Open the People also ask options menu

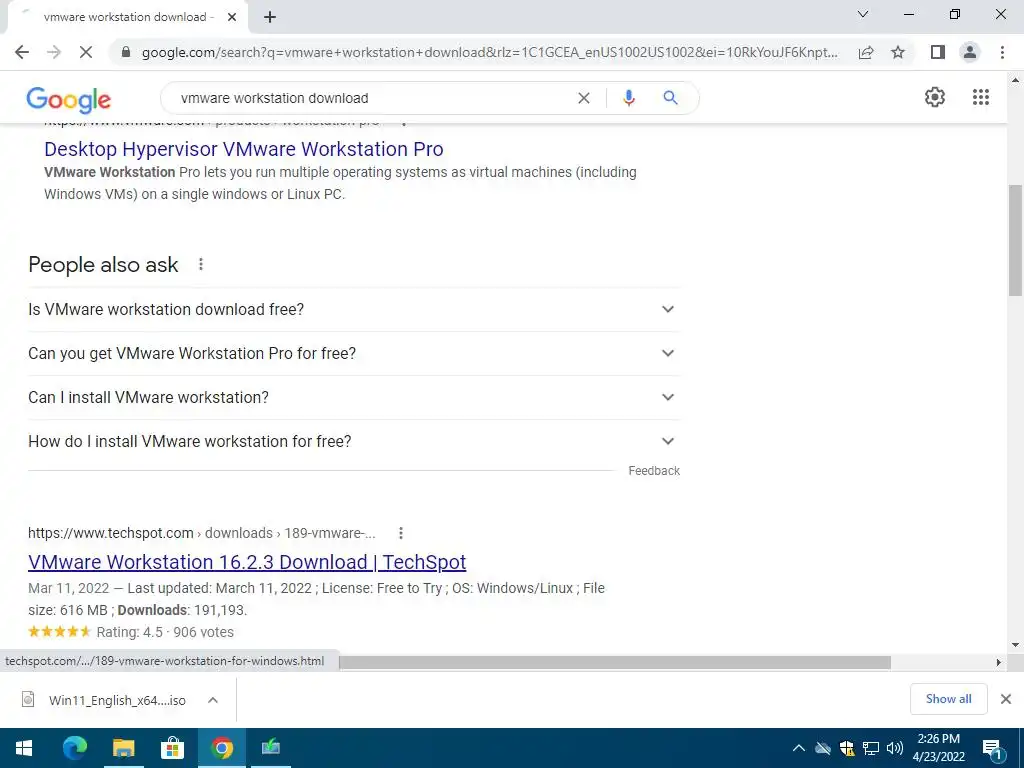coord(201,264)
